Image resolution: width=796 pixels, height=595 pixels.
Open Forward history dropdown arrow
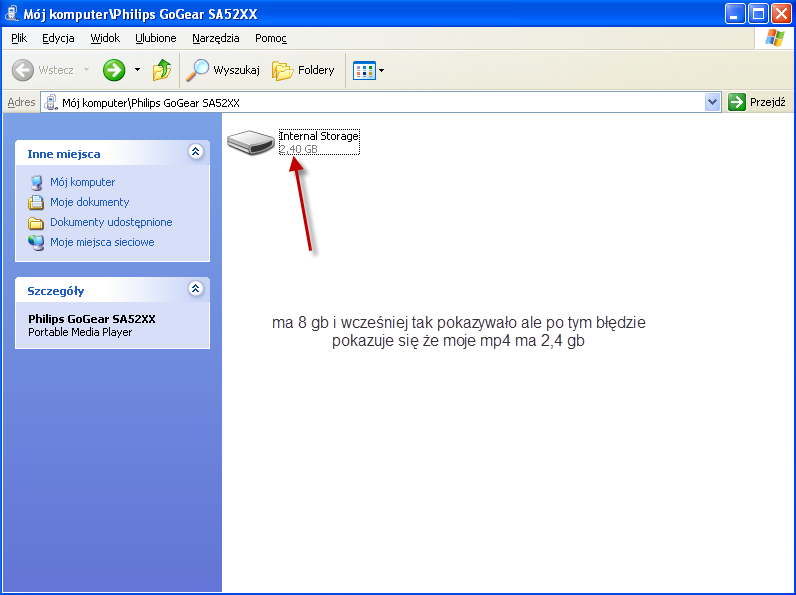pyautogui.click(x=137, y=70)
